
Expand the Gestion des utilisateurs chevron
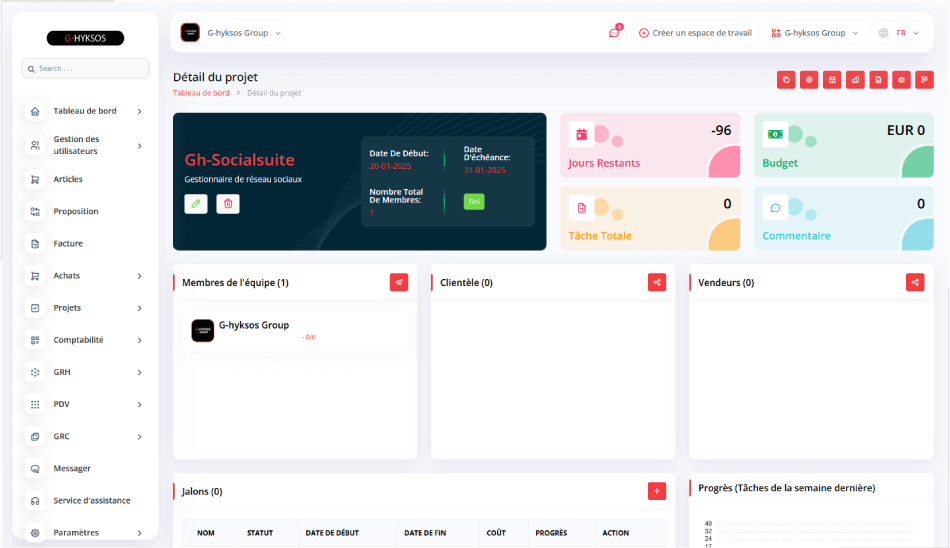tap(139, 146)
